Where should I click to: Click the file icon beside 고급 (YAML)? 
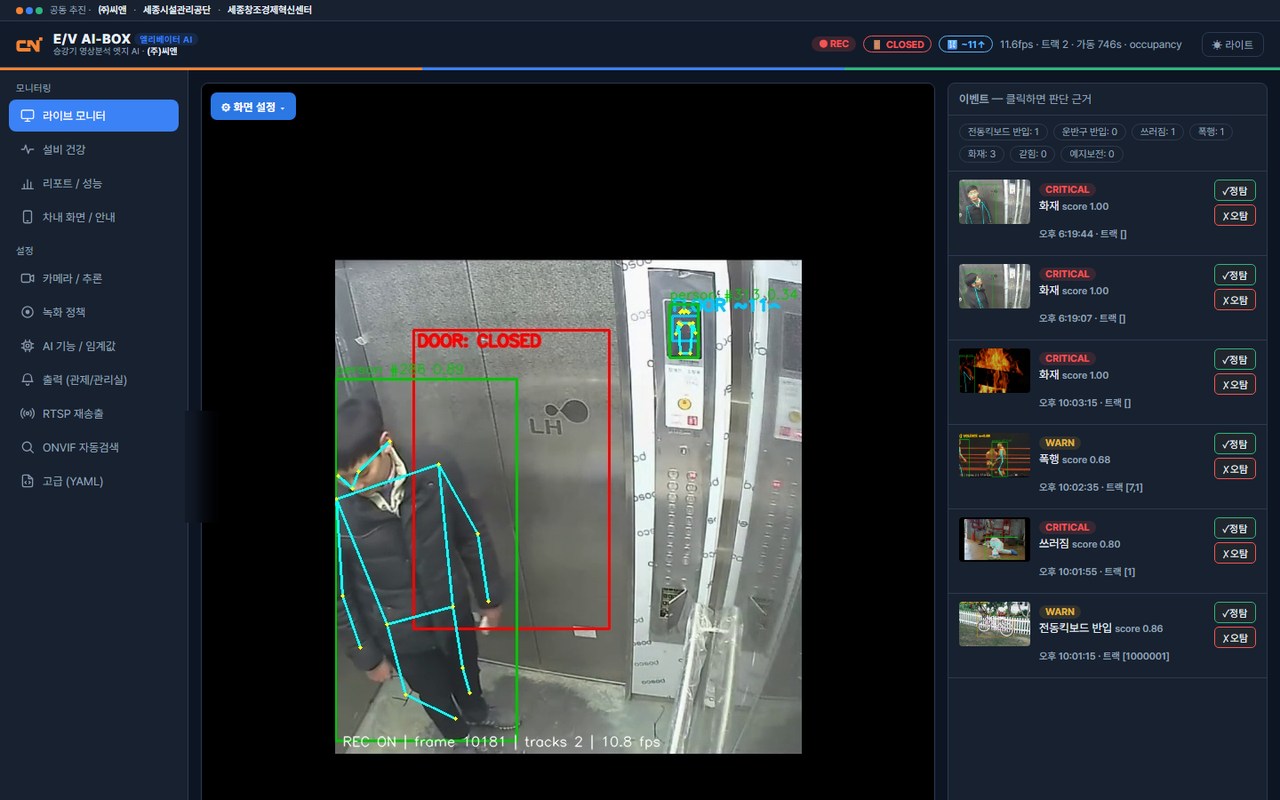[x=27, y=481]
